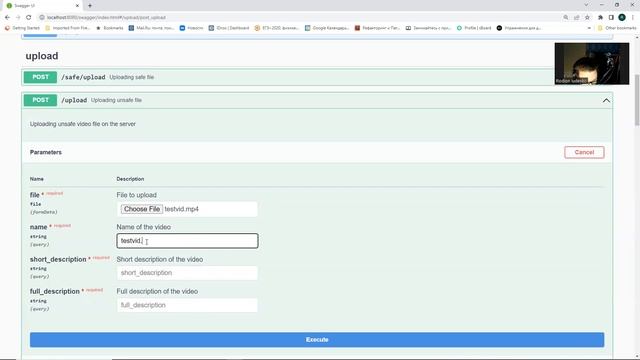The image size is (640, 360).
Task: Switch to the Swagger UI tab
Action: 41,6
